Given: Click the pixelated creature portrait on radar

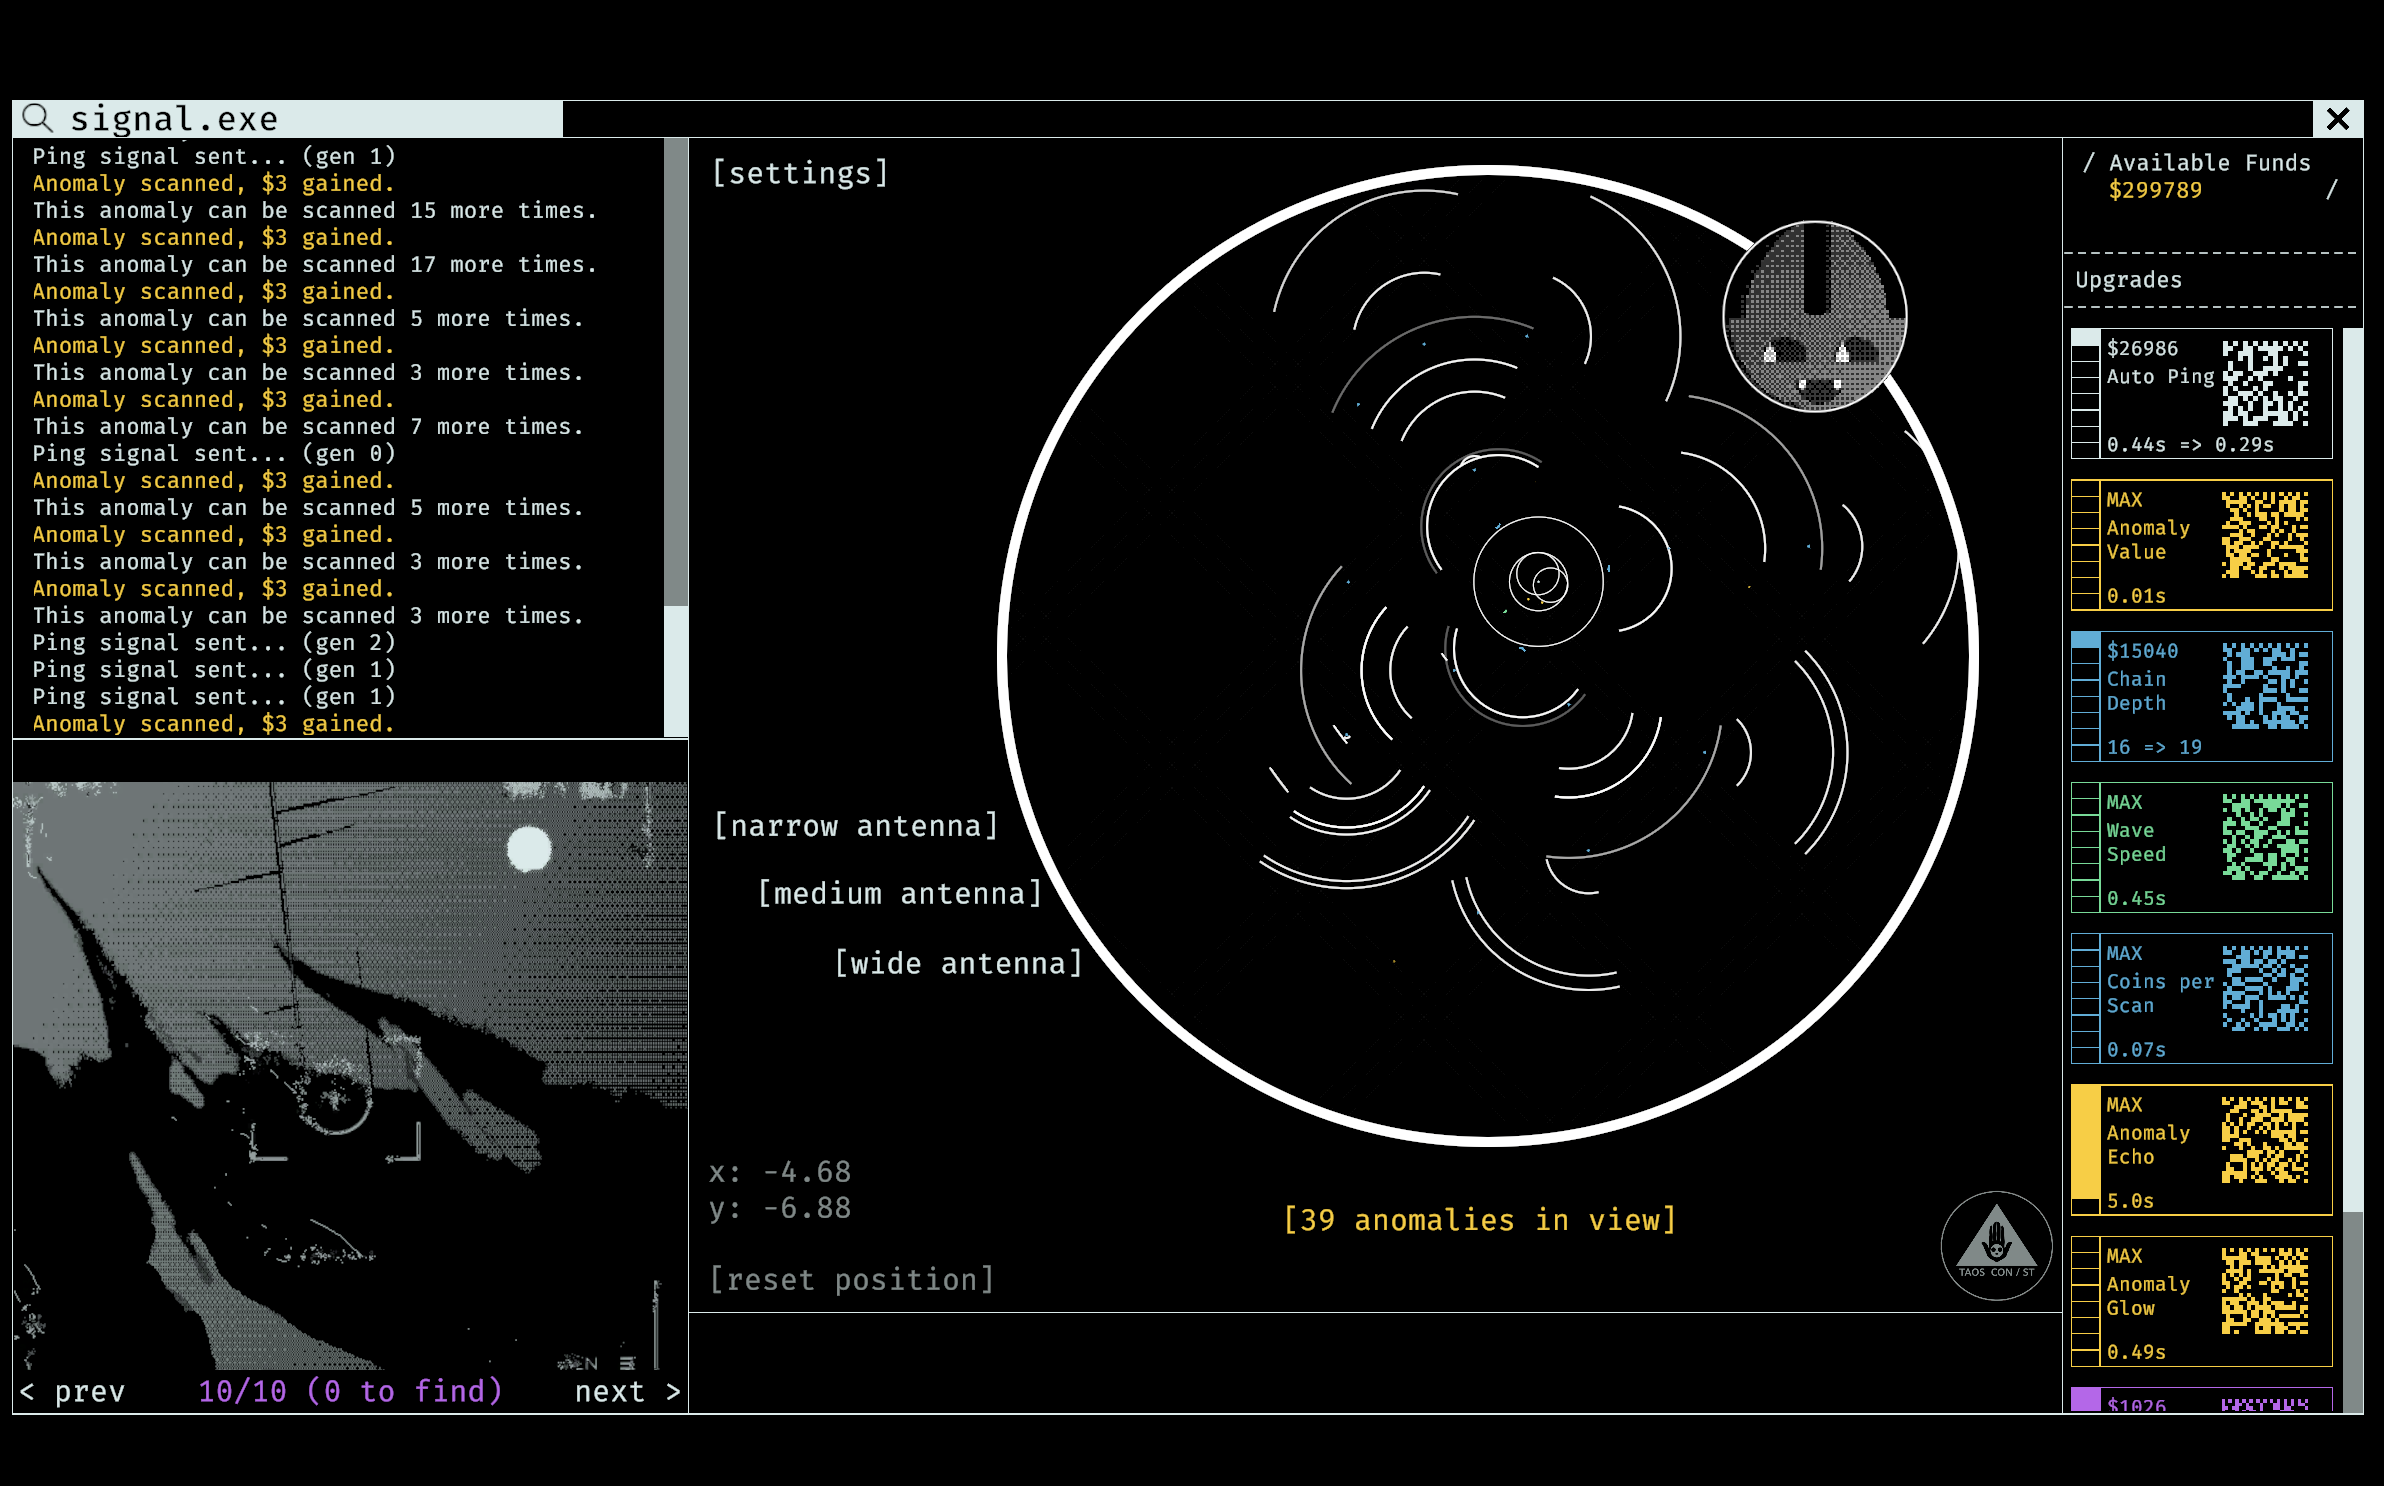Looking at the screenshot, I should coord(1814,316).
